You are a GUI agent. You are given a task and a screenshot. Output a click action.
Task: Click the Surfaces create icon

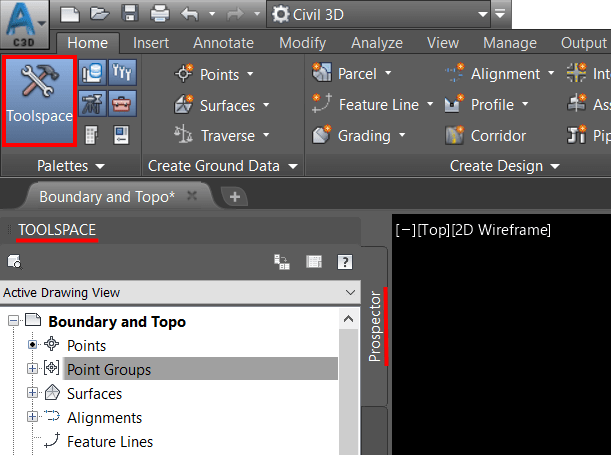tap(184, 104)
